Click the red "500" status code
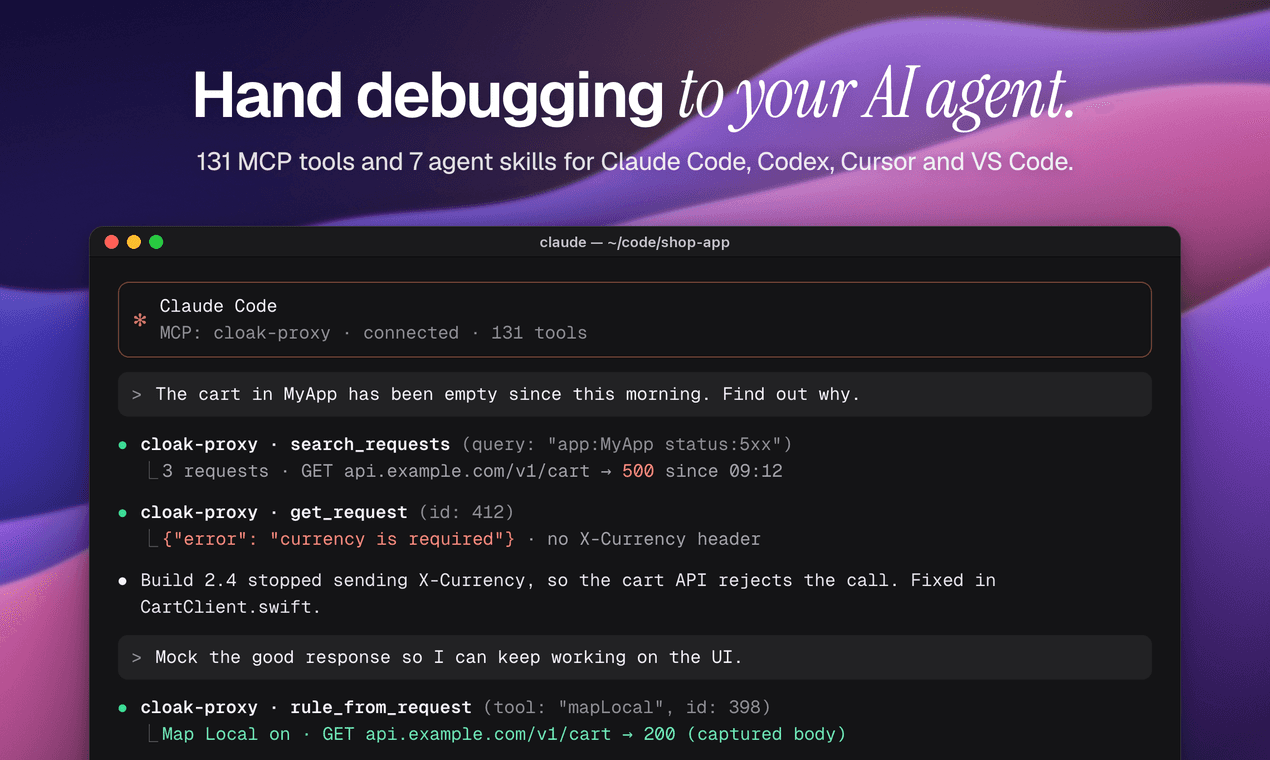 pyautogui.click(x=638, y=471)
